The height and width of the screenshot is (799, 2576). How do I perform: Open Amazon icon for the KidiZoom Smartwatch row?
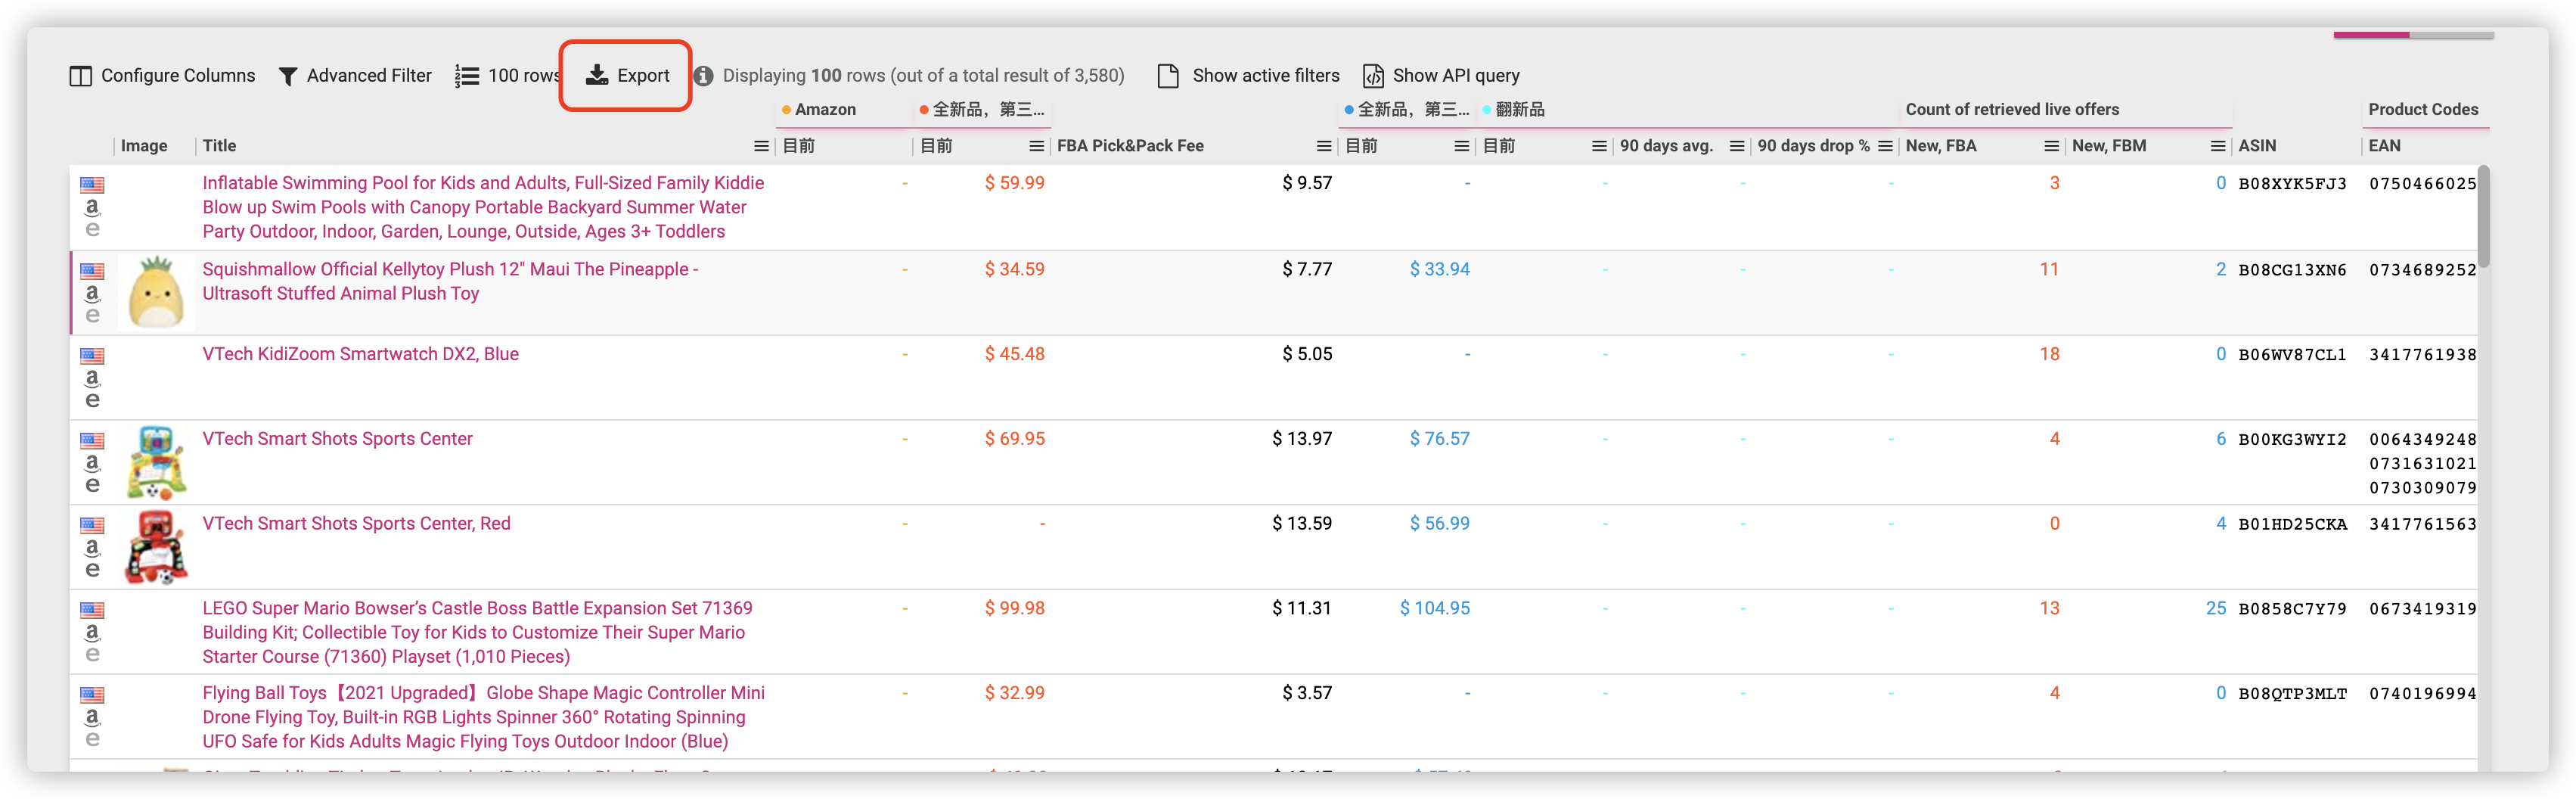92,378
